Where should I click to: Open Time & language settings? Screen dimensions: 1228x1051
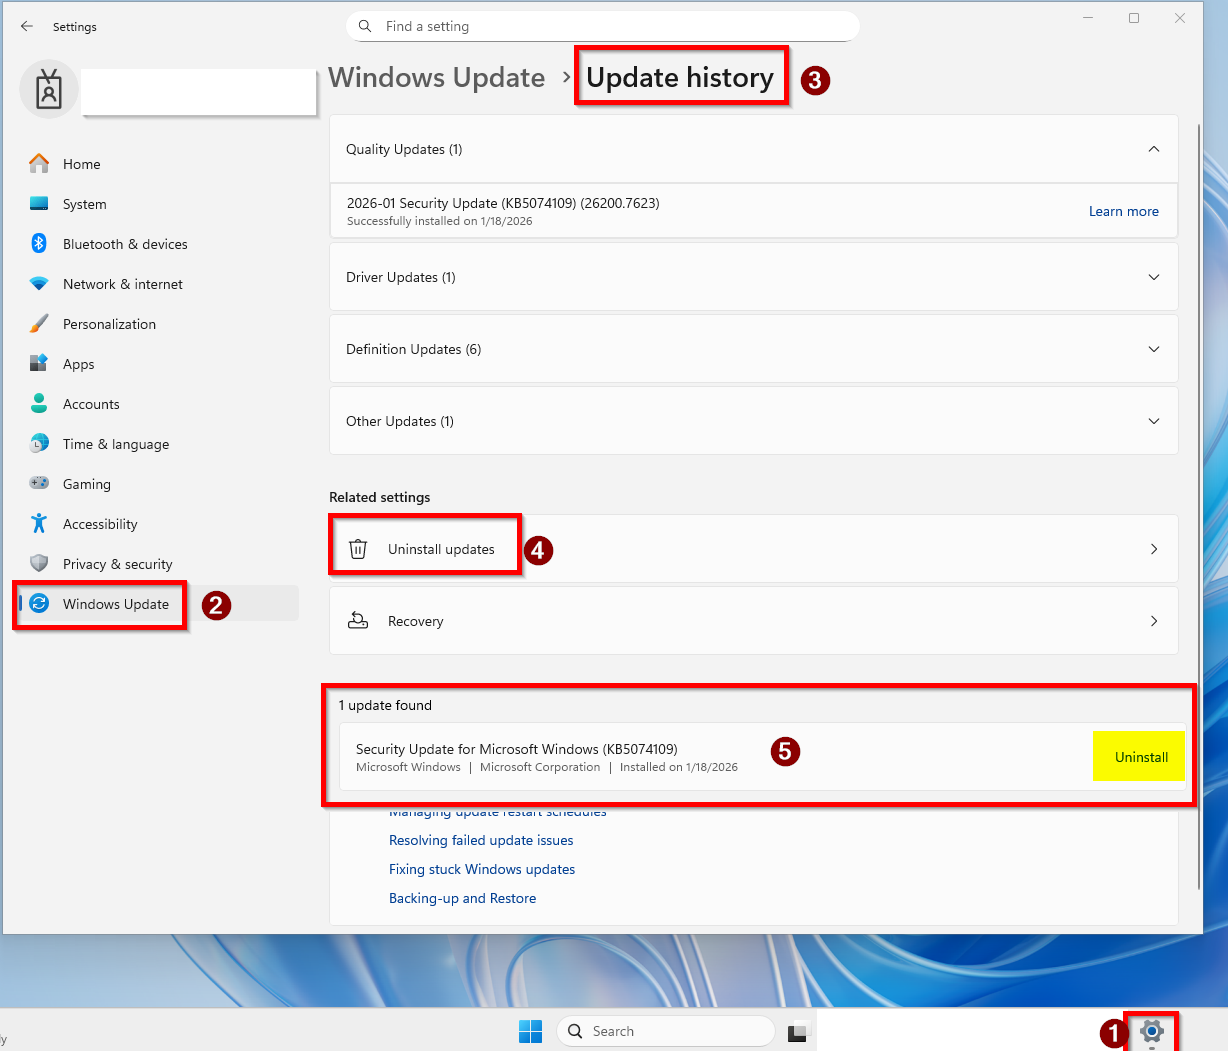[x=157, y=444]
